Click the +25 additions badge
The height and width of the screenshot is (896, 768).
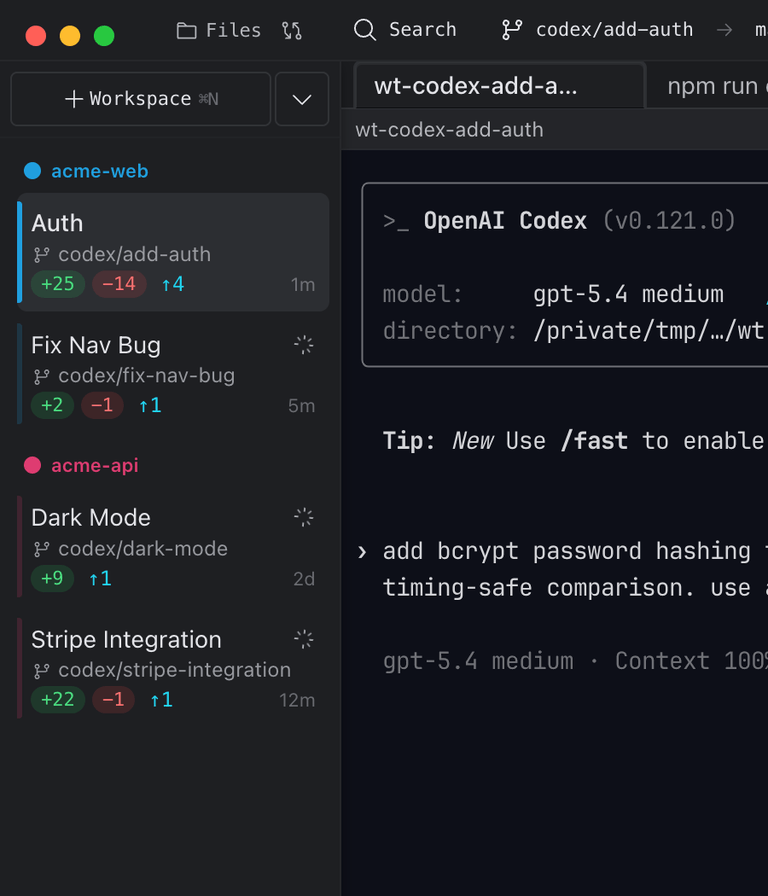(x=58, y=284)
